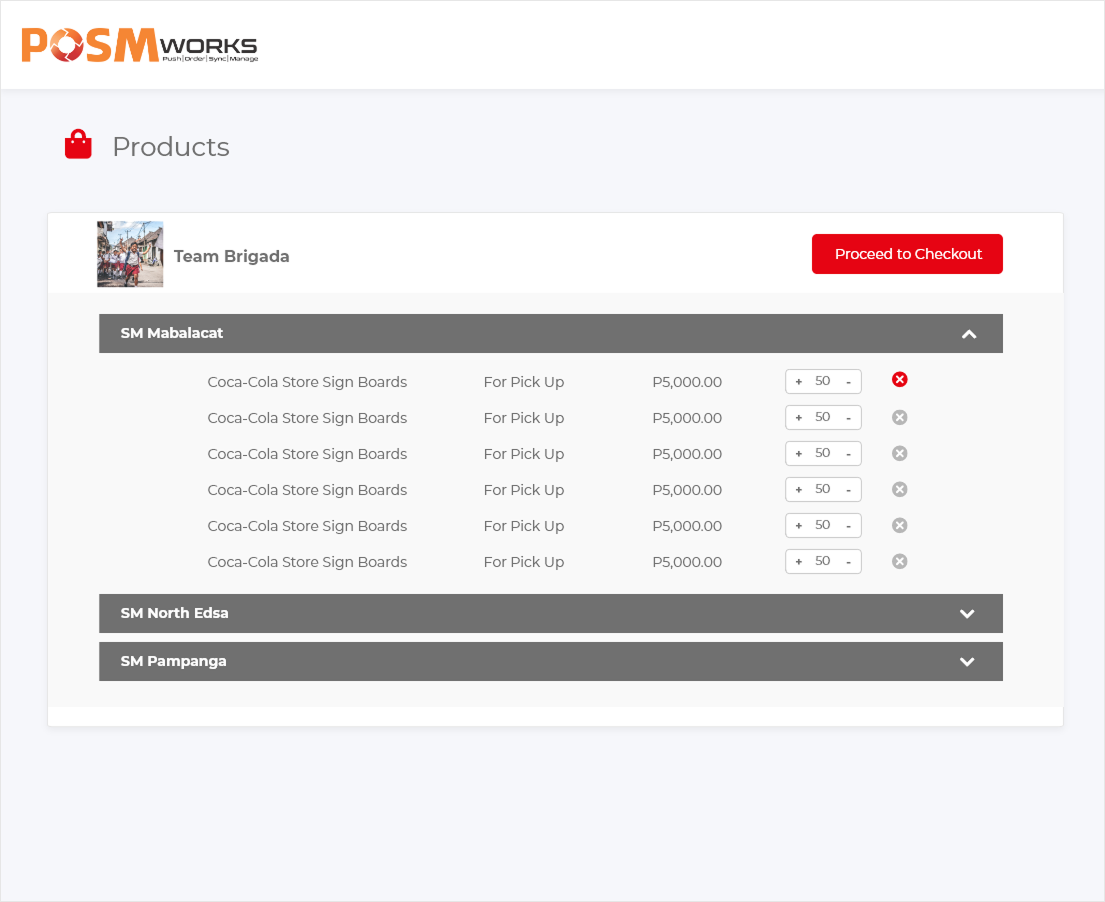Click minus in the second product row
Viewport: 1105px width, 902px height.
pyautogui.click(x=848, y=418)
